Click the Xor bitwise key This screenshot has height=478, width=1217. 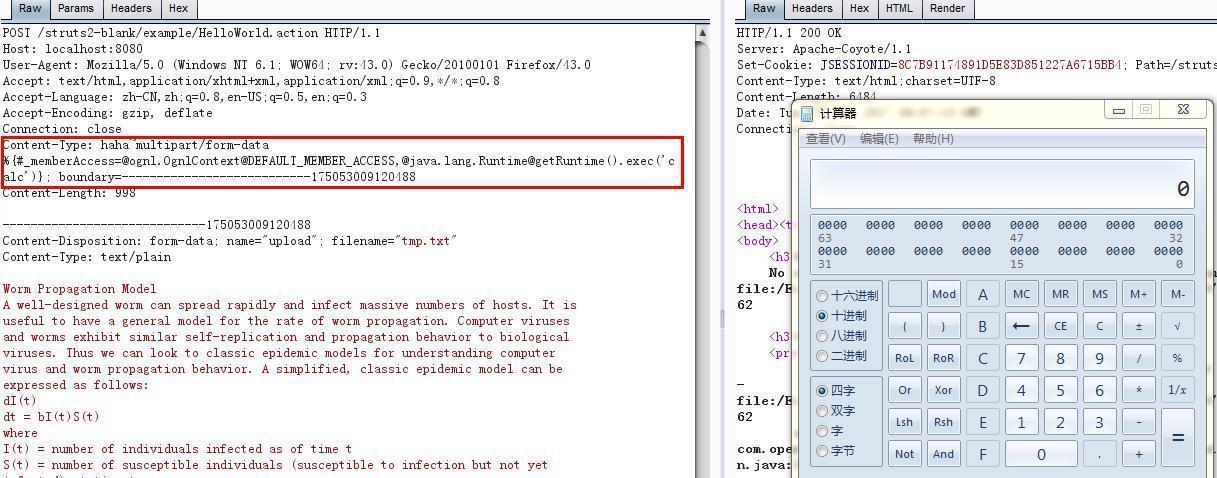943,390
